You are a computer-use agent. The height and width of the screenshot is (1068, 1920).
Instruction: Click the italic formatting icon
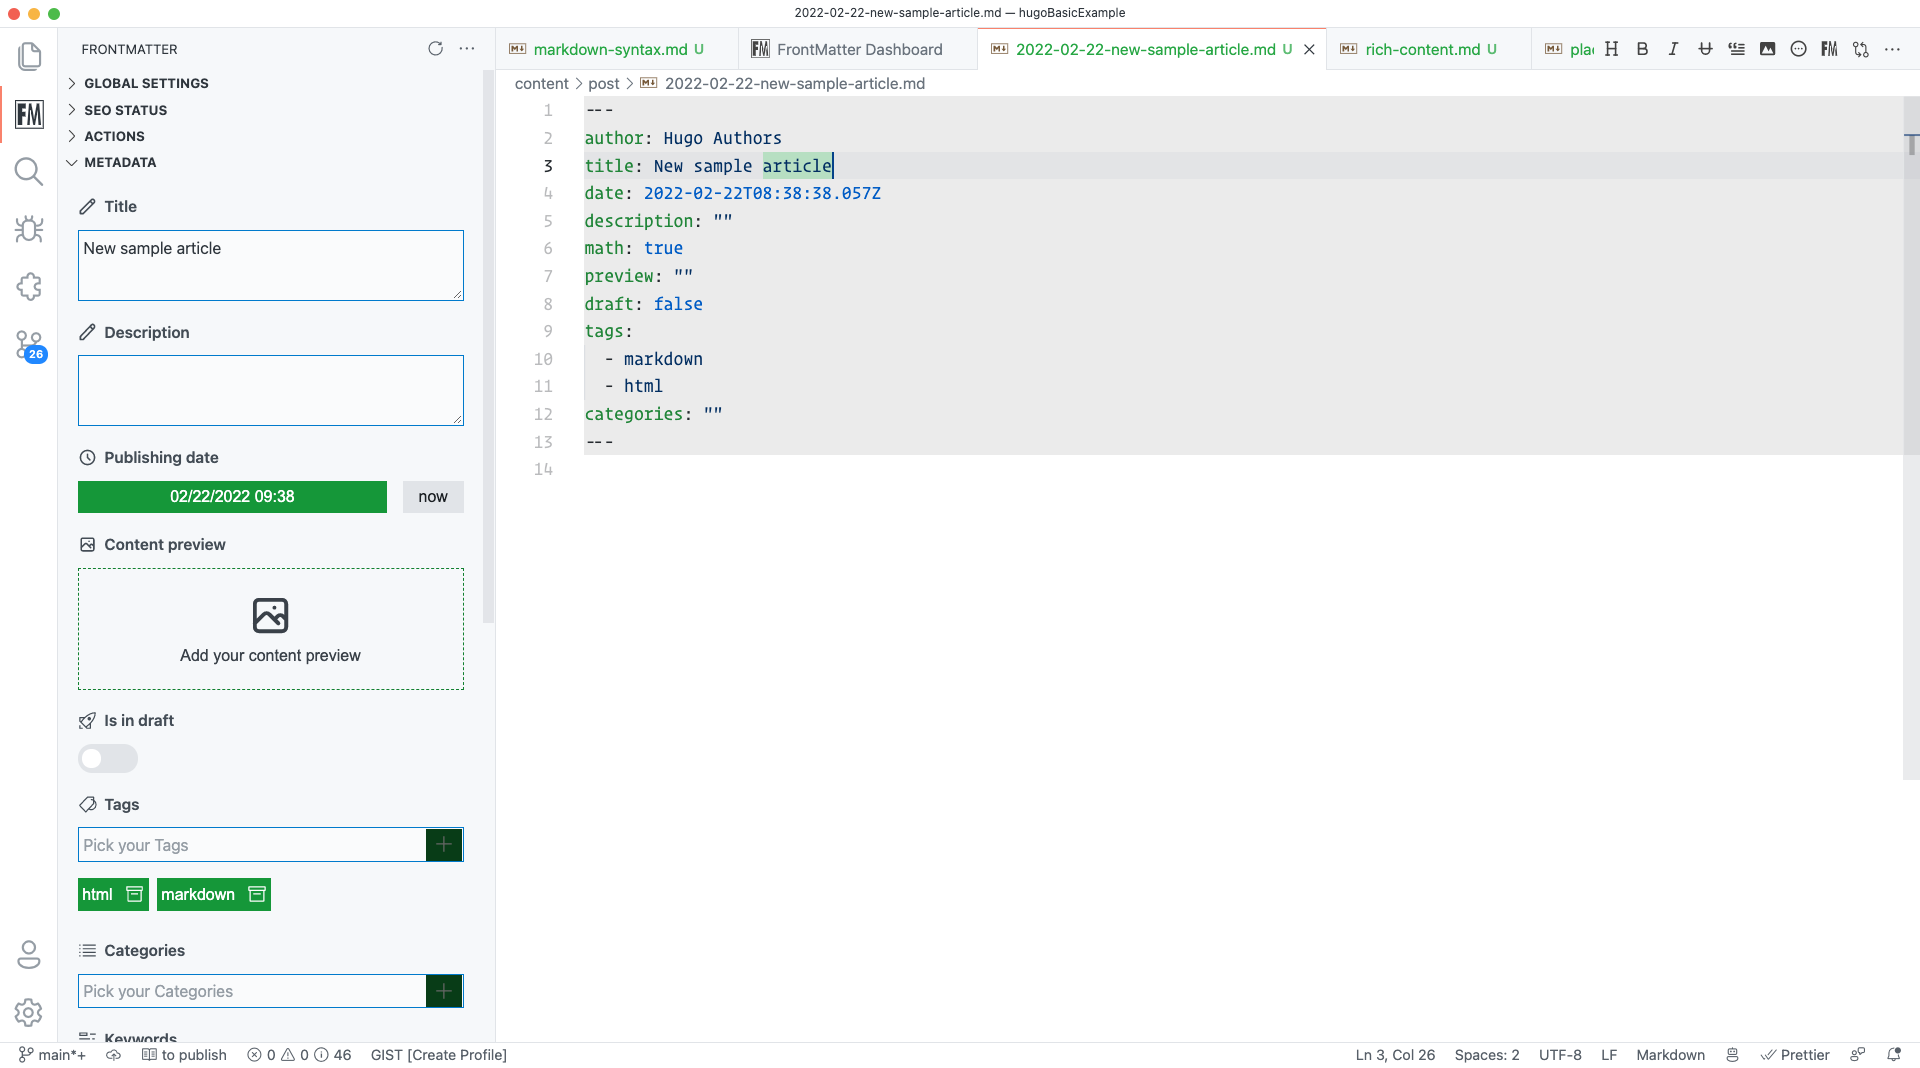(1673, 49)
